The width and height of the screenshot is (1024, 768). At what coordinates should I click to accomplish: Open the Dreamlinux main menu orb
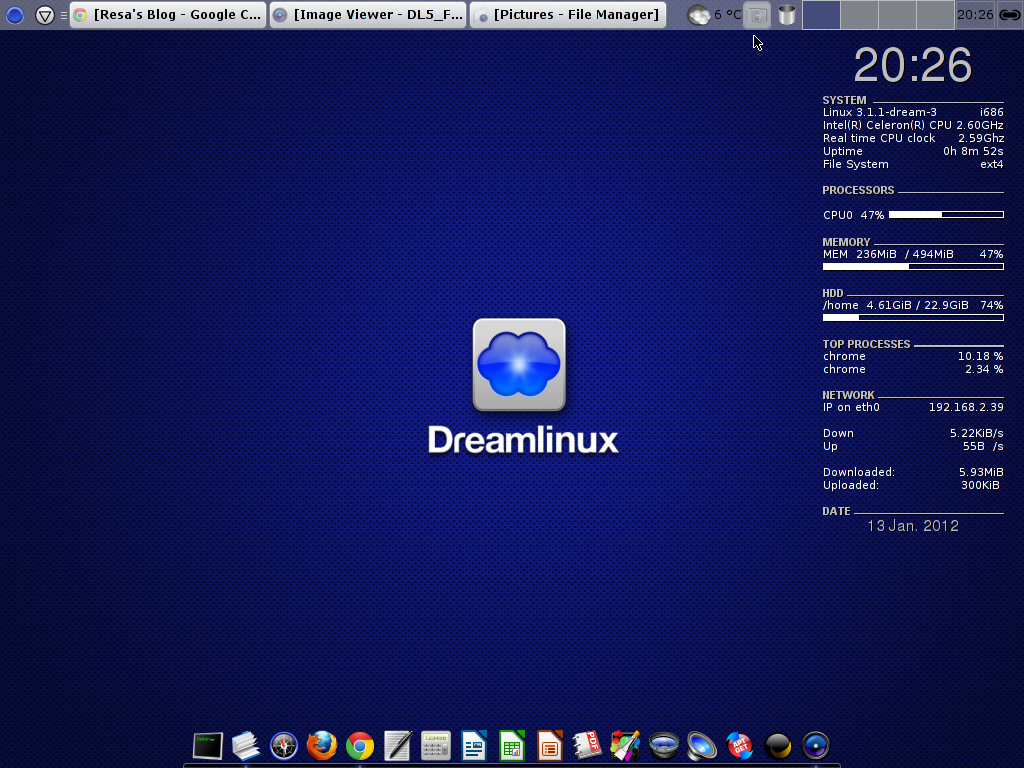tap(14, 14)
